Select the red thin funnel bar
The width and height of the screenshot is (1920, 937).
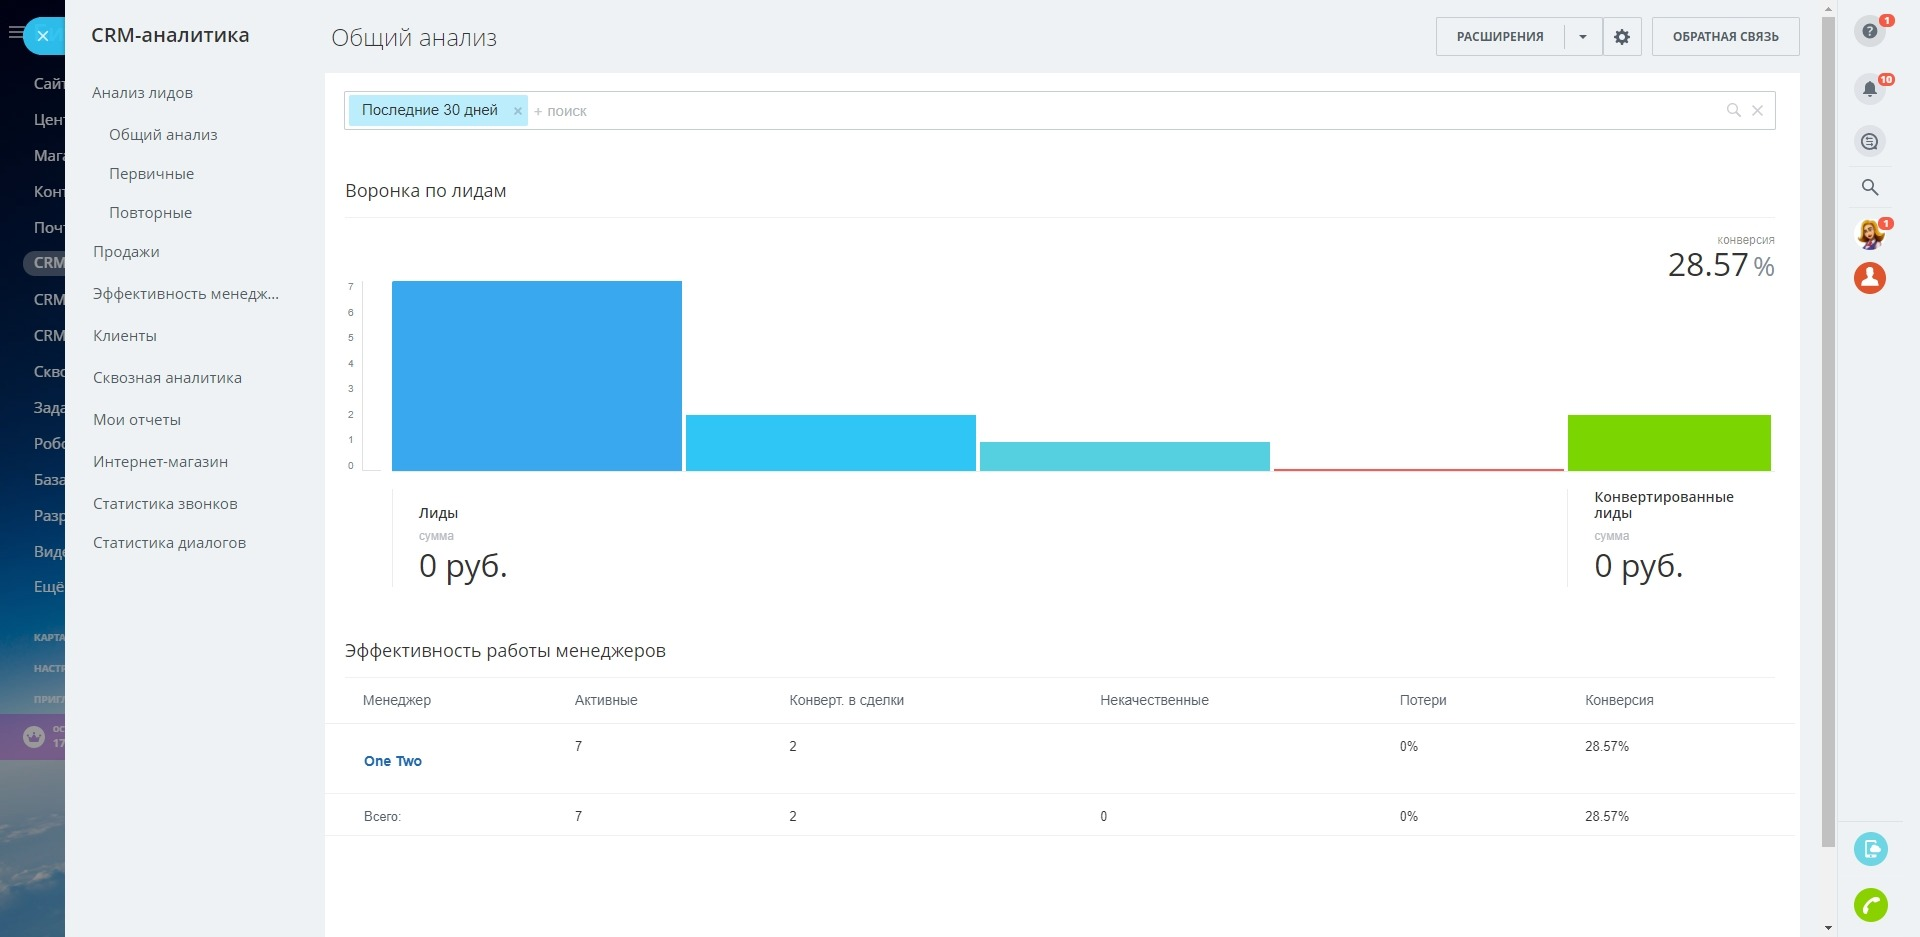[x=1419, y=469]
